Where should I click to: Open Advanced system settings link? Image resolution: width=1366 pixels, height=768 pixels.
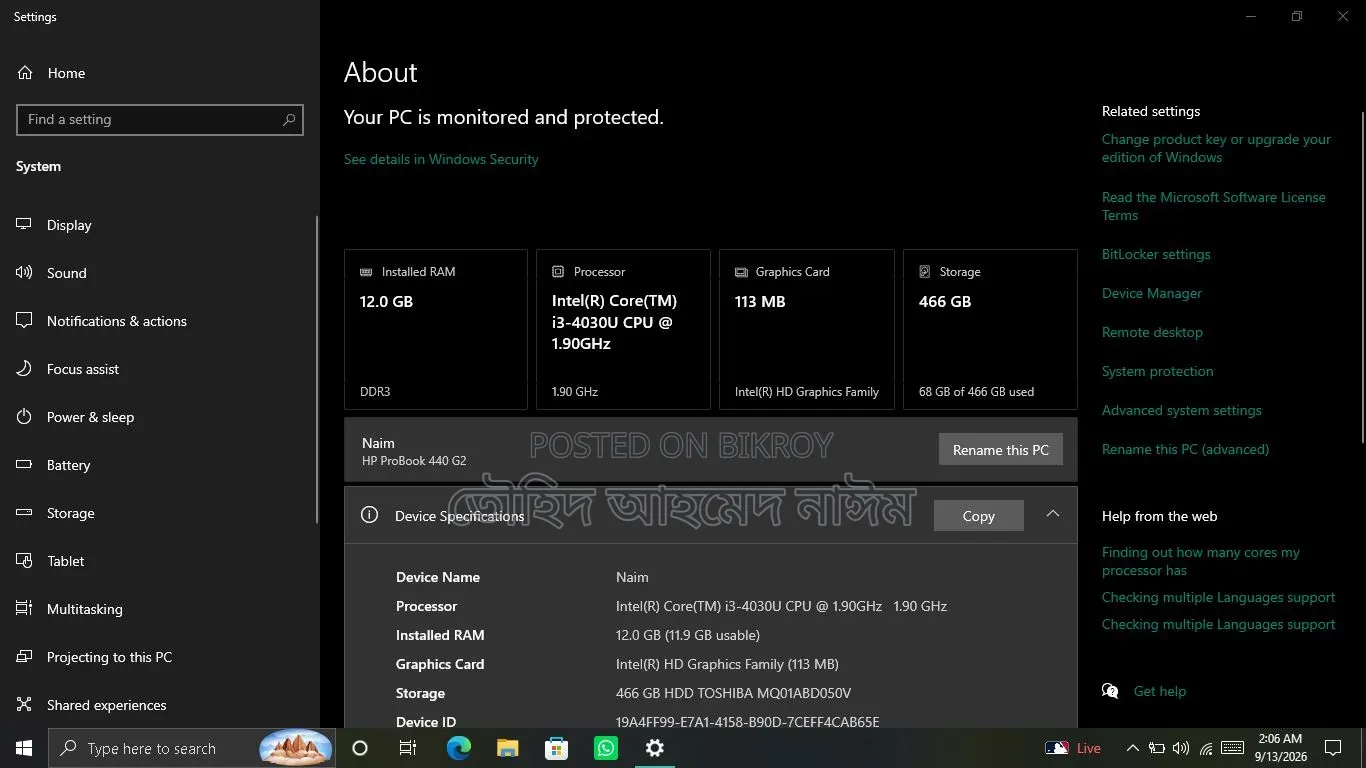[1181, 410]
